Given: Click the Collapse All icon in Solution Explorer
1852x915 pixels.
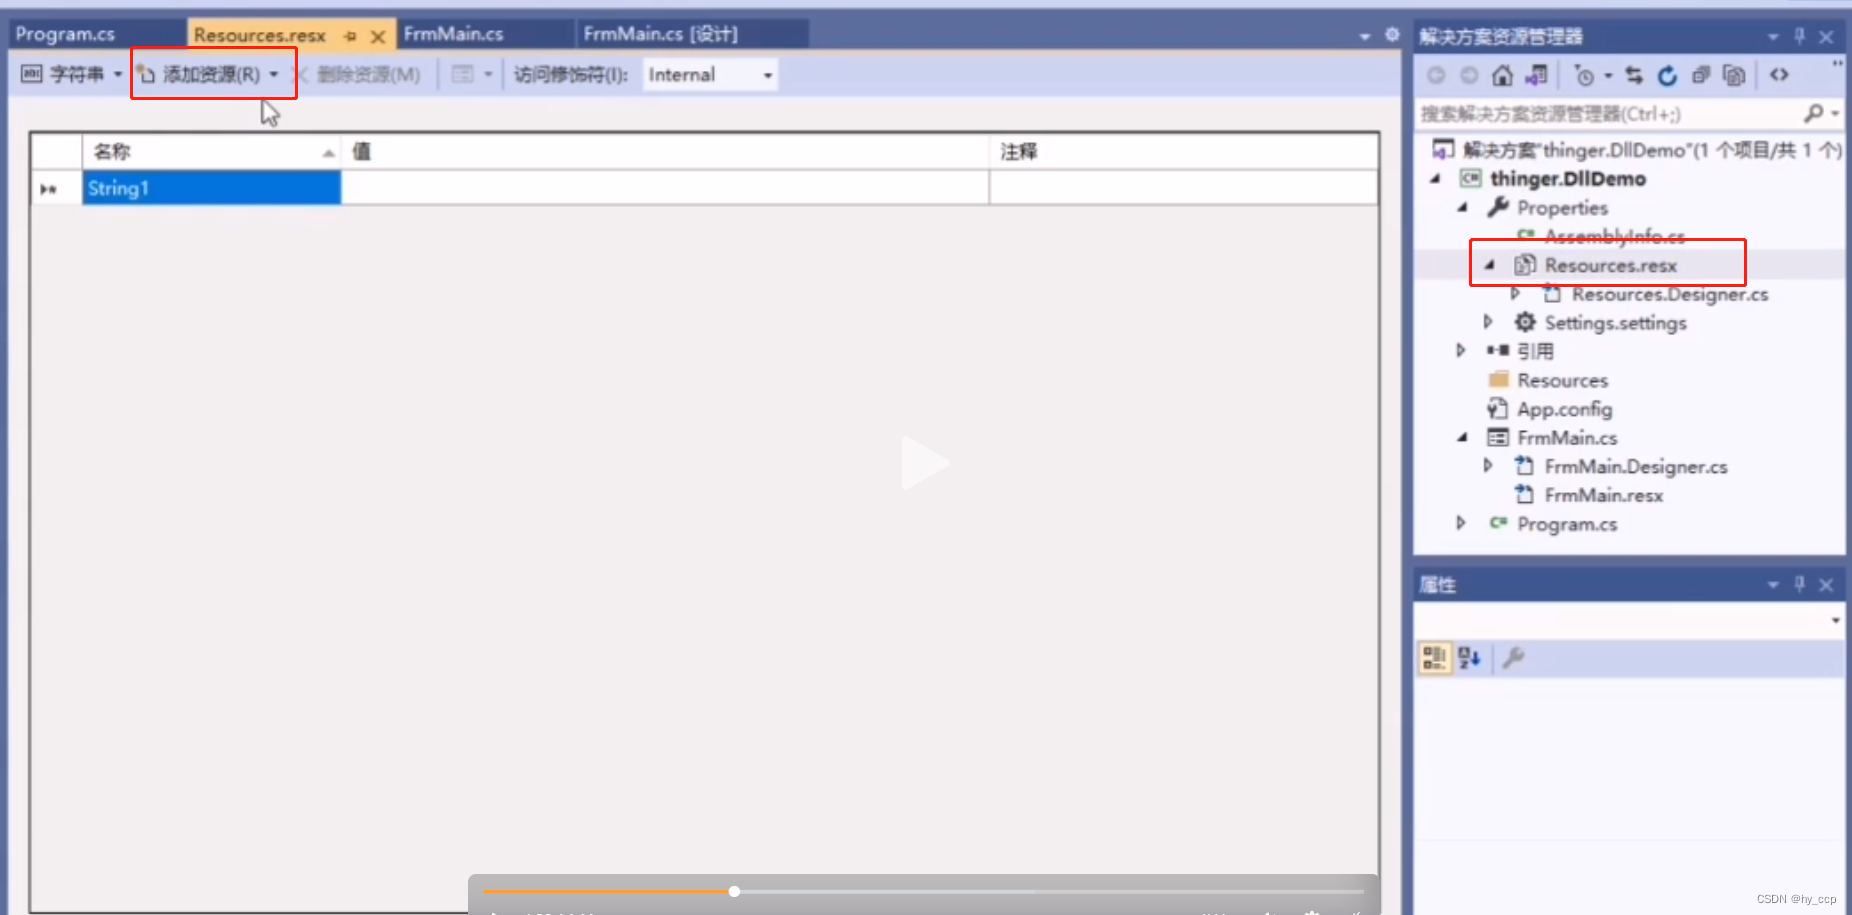Looking at the screenshot, I should [1701, 76].
